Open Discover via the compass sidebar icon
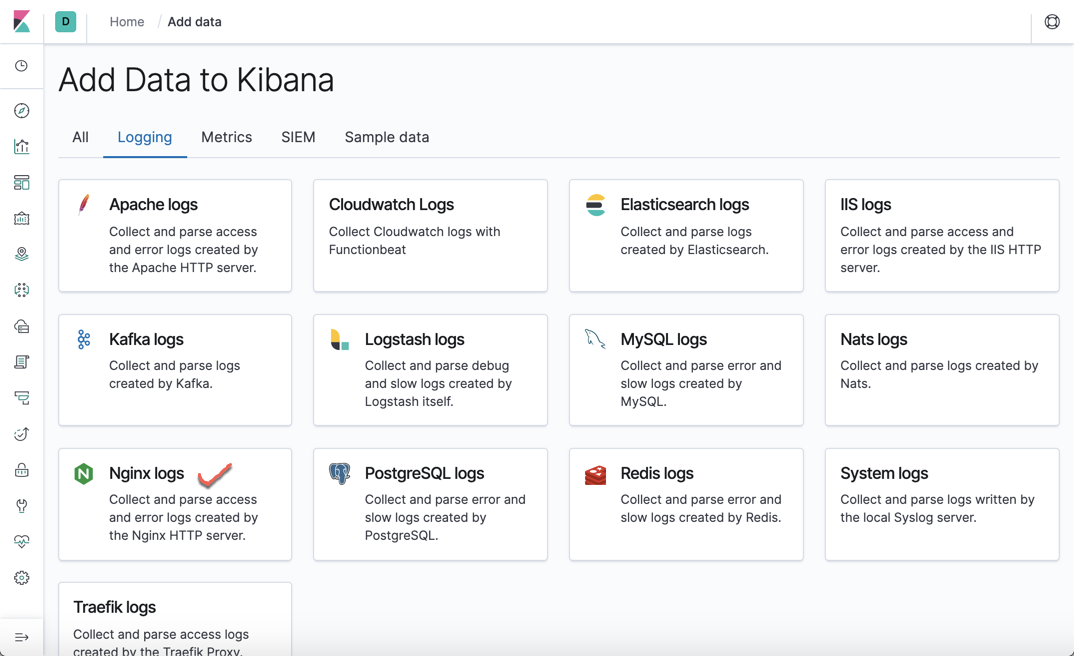The width and height of the screenshot is (1074, 656). coord(22,111)
